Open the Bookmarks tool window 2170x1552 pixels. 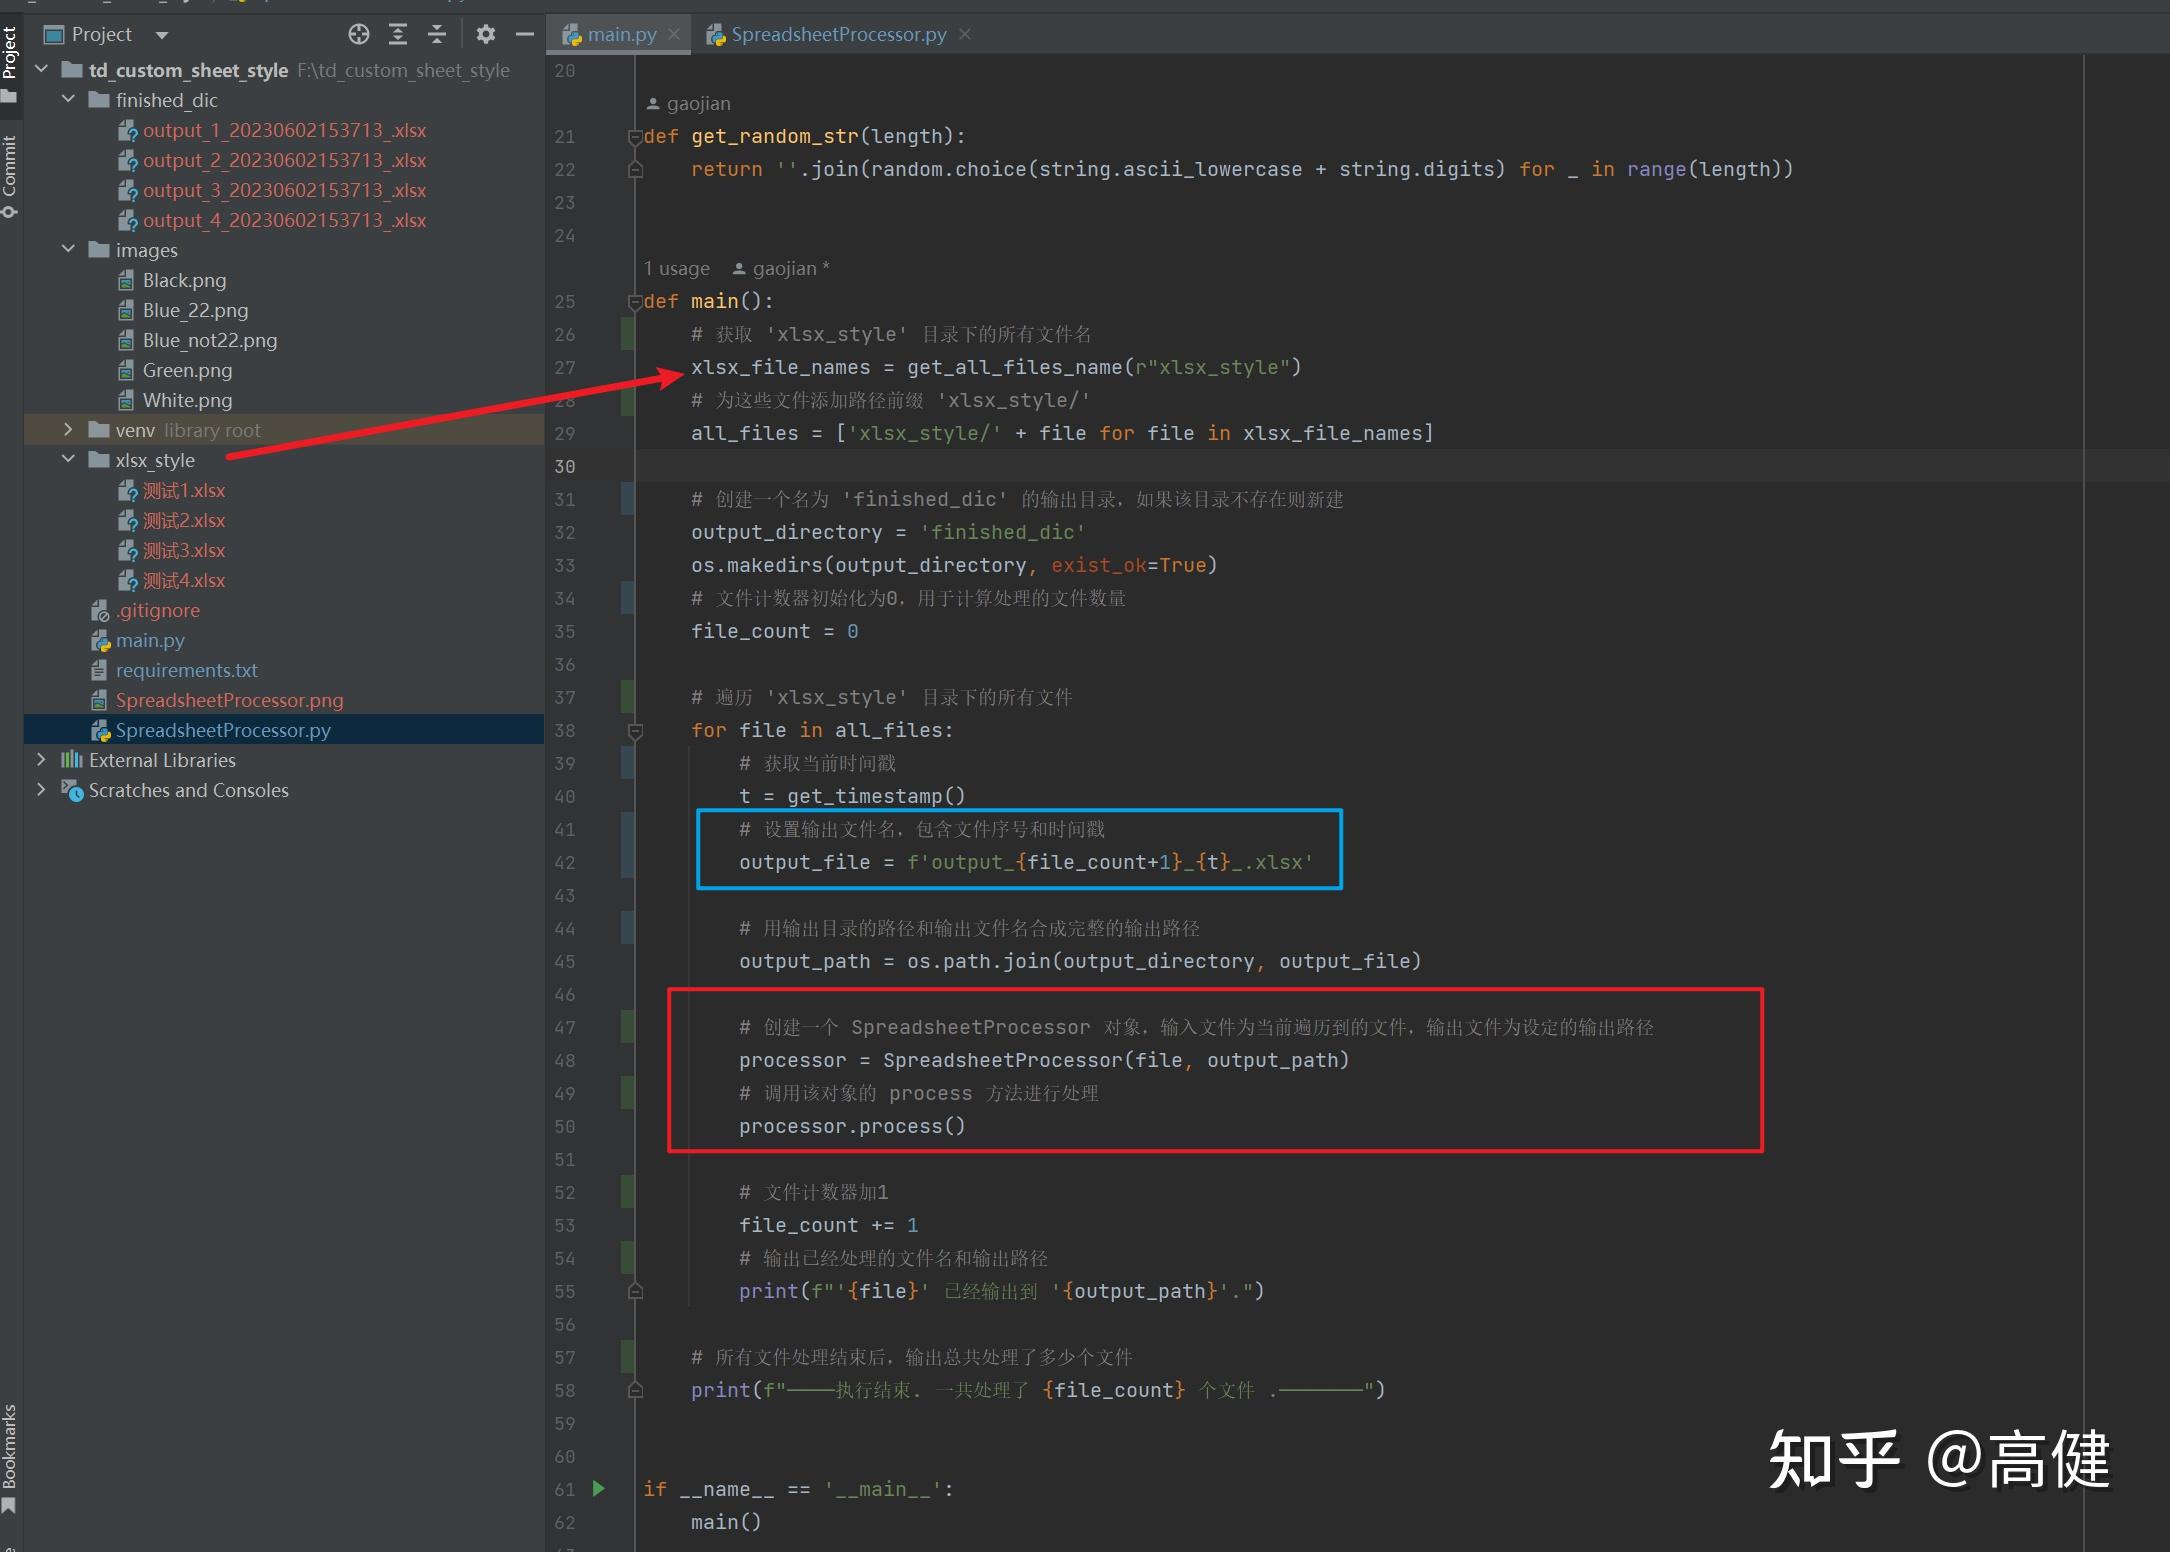click(10, 1455)
